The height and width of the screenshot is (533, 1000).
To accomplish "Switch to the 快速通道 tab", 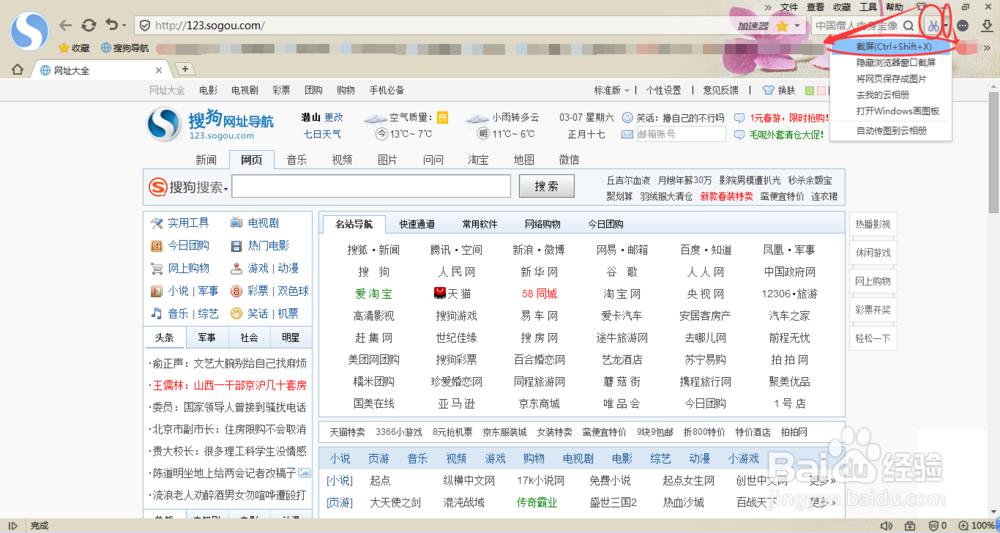I will (417, 224).
